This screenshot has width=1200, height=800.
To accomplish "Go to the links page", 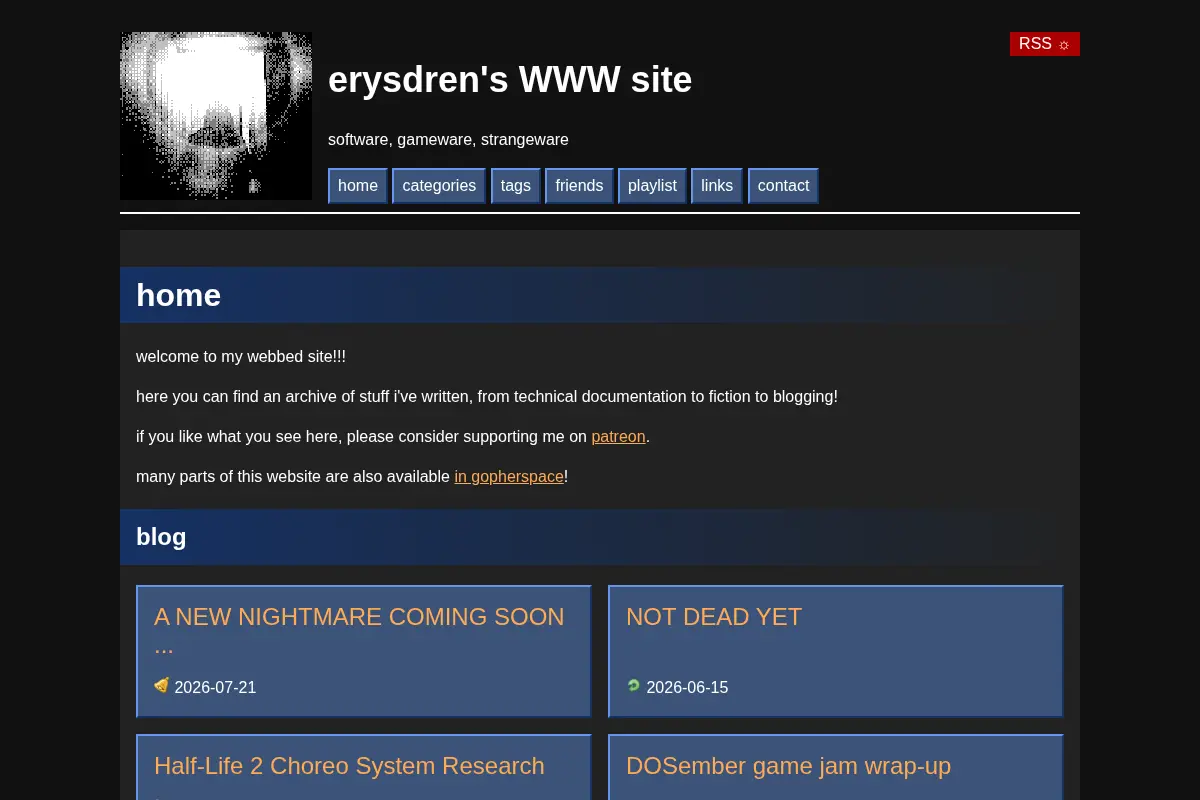I will 717,186.
